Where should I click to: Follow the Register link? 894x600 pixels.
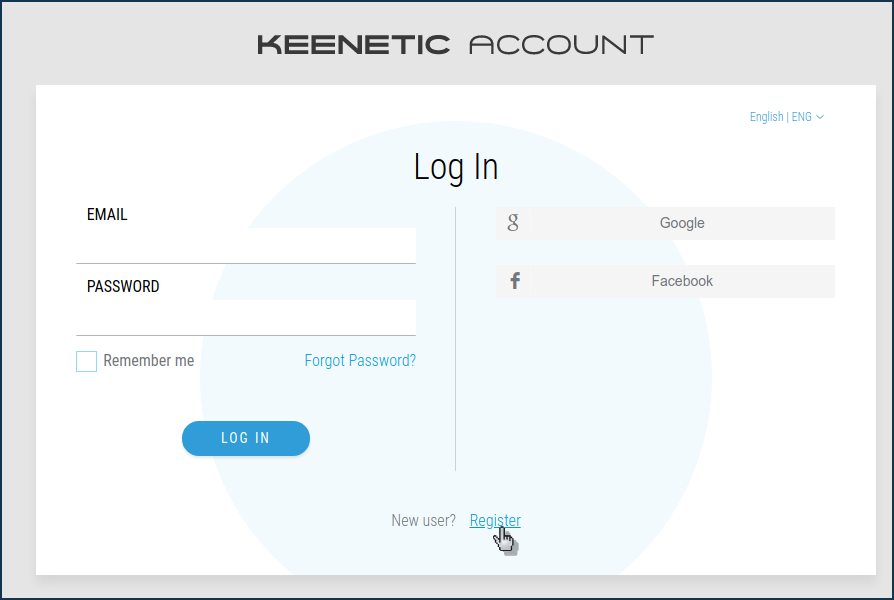click(495, 520)
